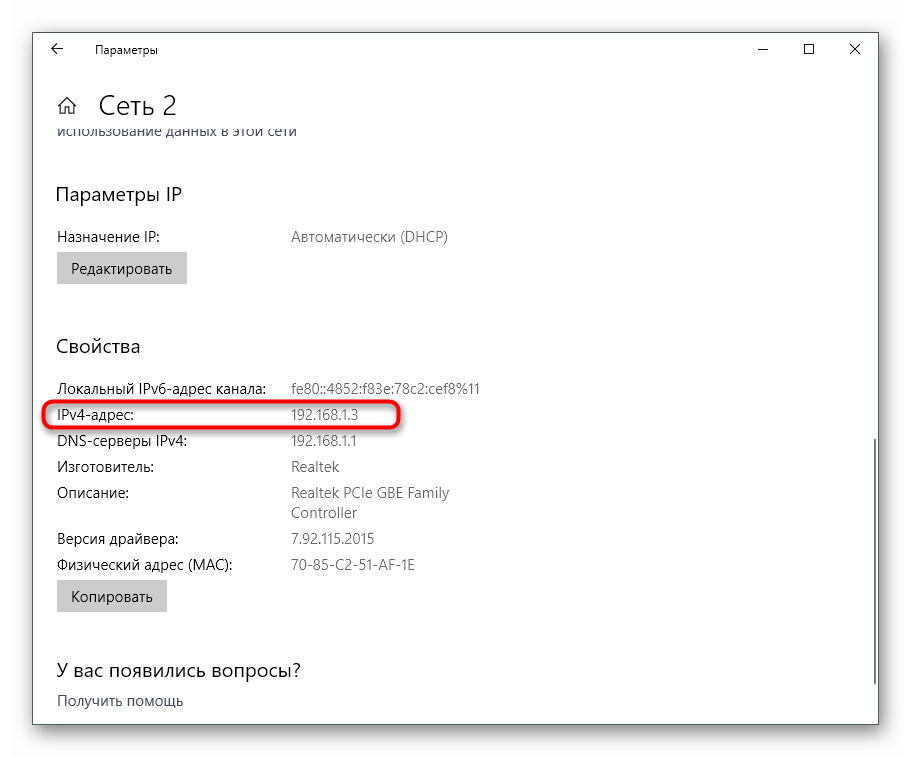This screenshot has height=757, width=911.
Task: Minimize the Параметры window
Action: (763, 50)
